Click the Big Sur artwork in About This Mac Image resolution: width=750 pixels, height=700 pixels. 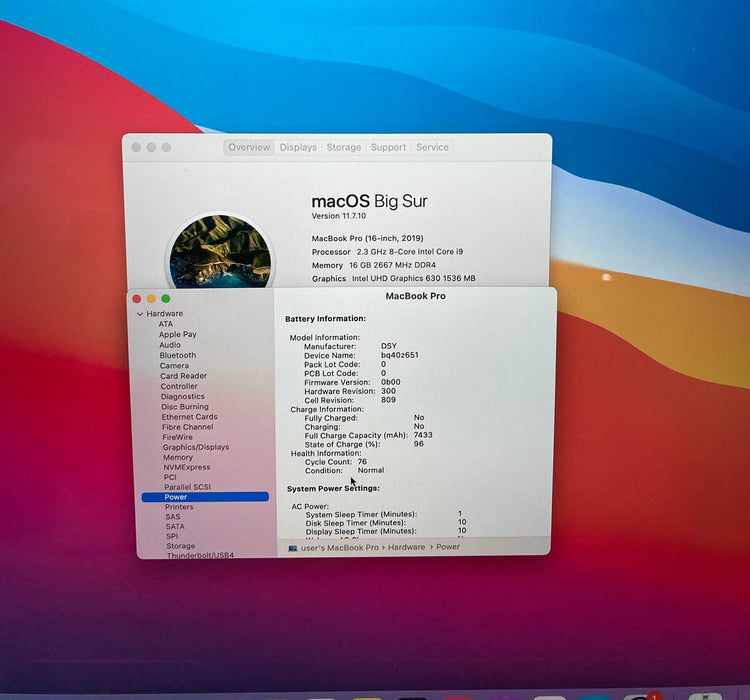(221, 251)
